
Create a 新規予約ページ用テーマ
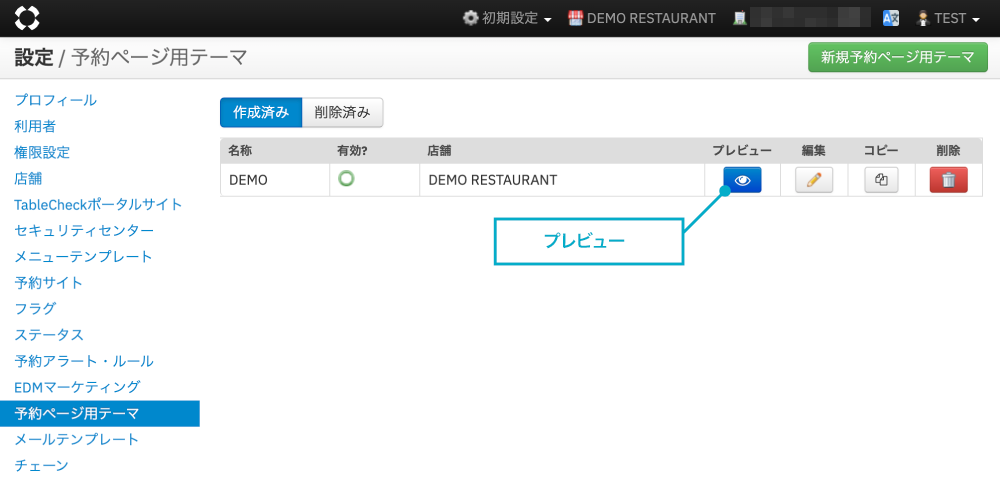coord(897,58)
